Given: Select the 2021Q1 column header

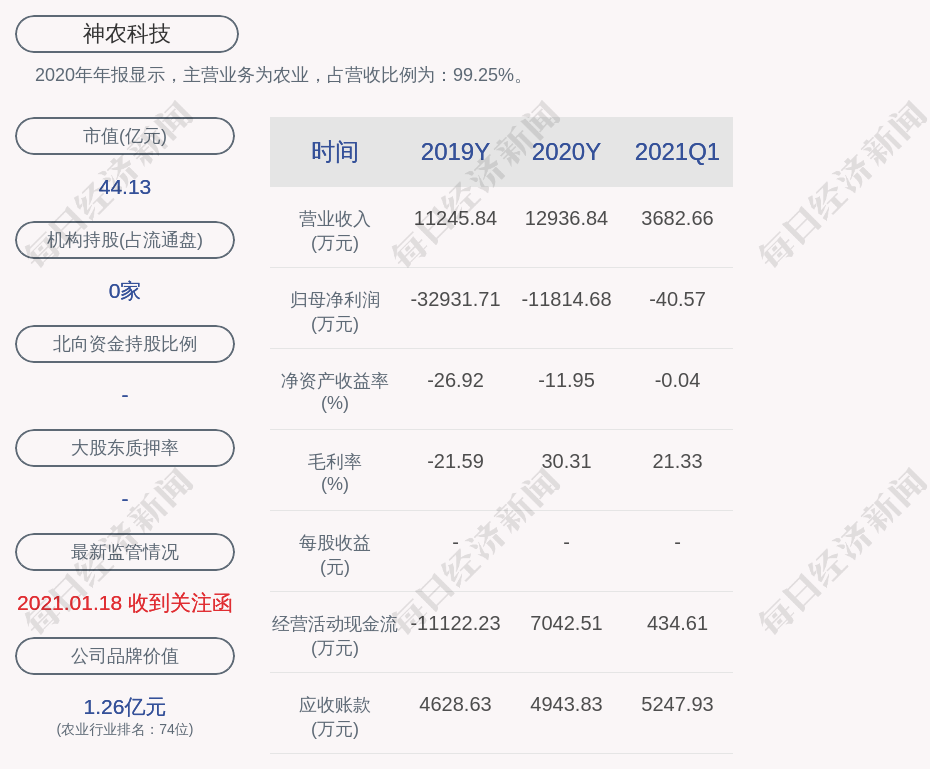Looking at the screenshot, I should coord(677,152).
